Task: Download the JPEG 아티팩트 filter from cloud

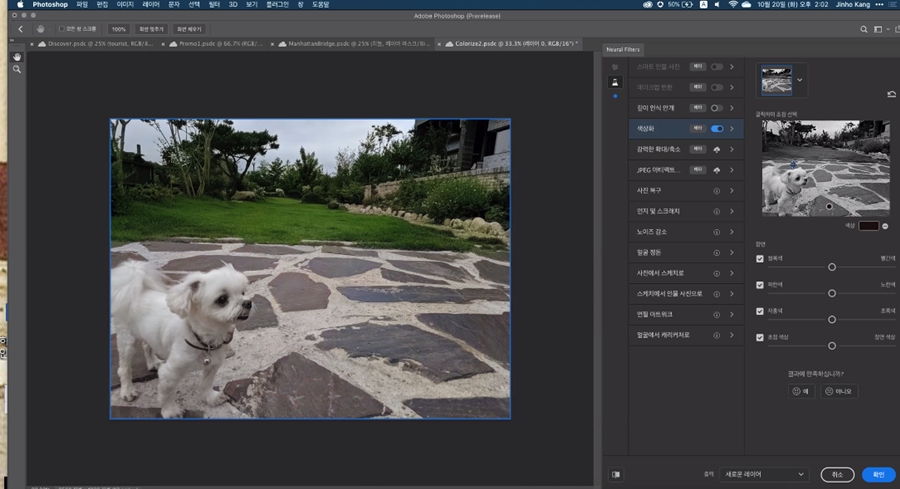Action: (x=716, y=170)
